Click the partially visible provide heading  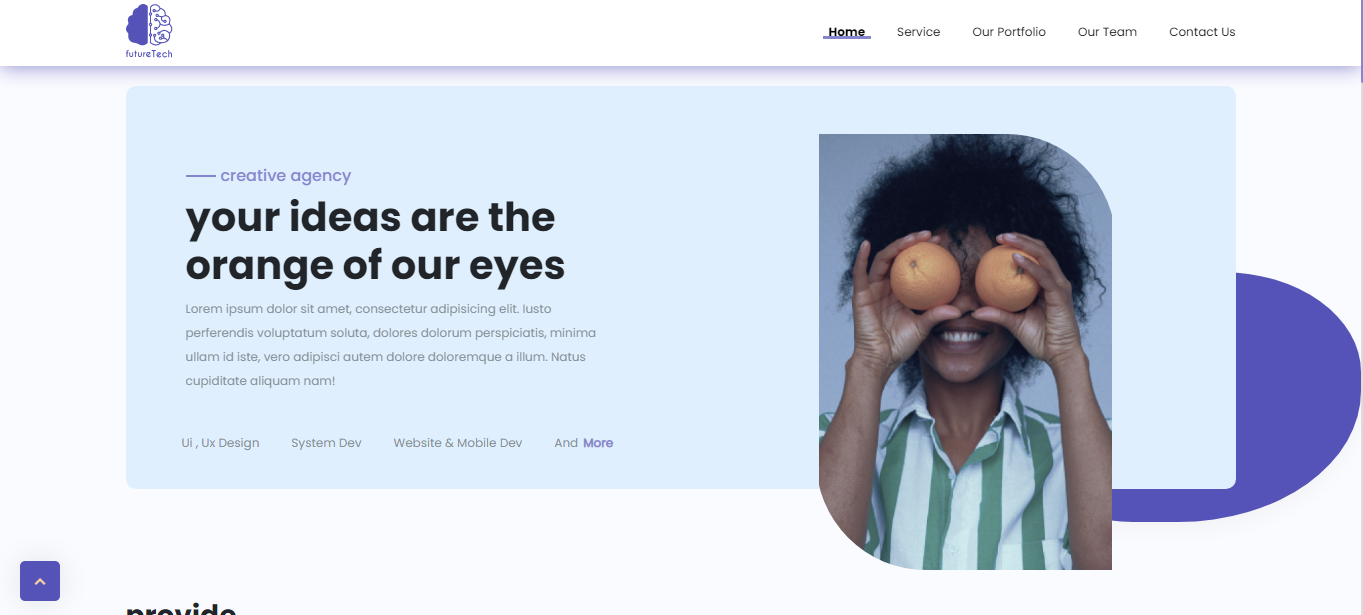click(x=181, y=608)
